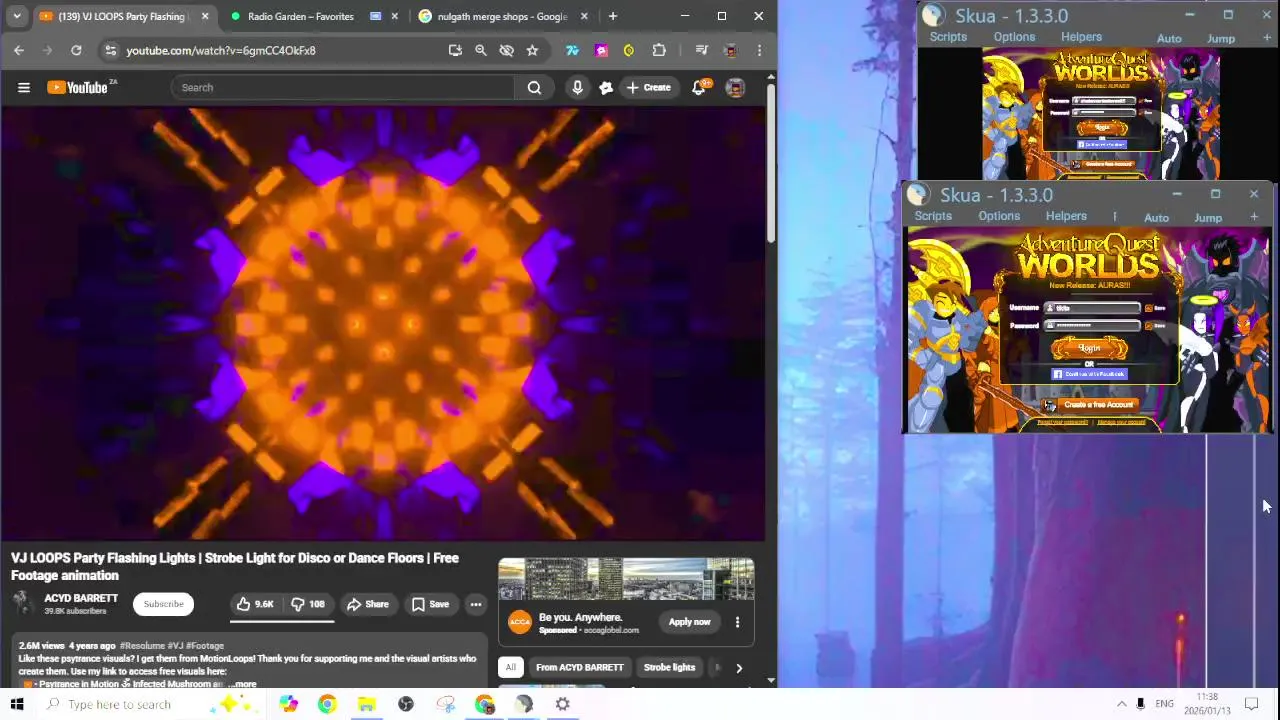Bookmark this page with the star

[532, 50]
